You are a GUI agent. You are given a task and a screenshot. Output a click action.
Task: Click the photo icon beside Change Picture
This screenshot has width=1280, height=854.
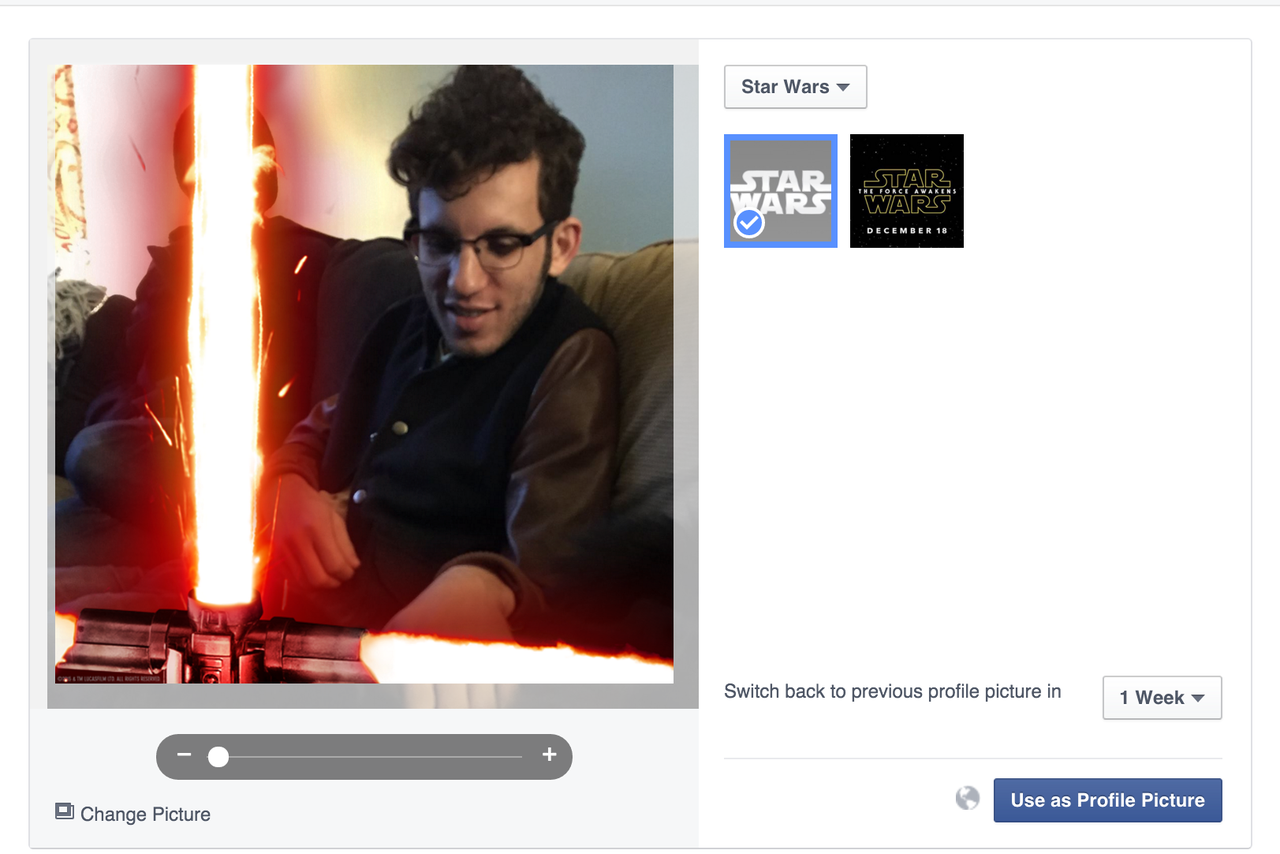[65, 812]
